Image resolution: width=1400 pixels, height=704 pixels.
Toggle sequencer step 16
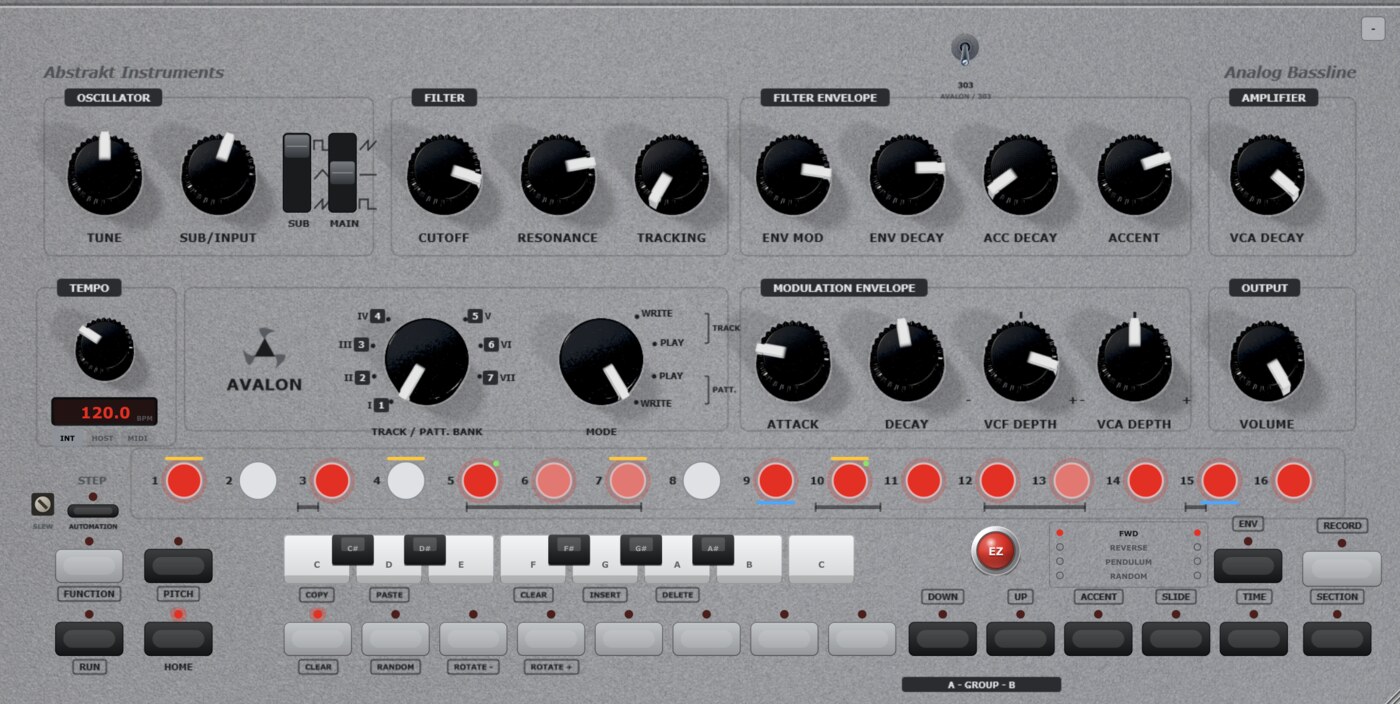click(1294, 481)
